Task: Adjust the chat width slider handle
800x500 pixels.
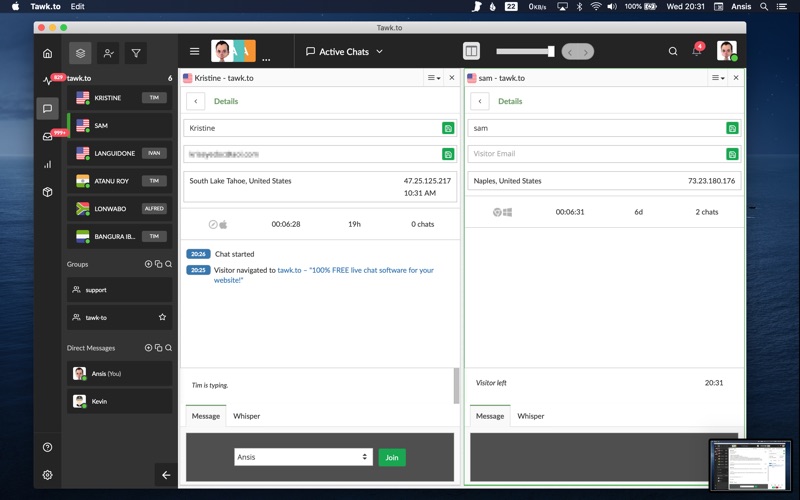Action: click(551, 52)
